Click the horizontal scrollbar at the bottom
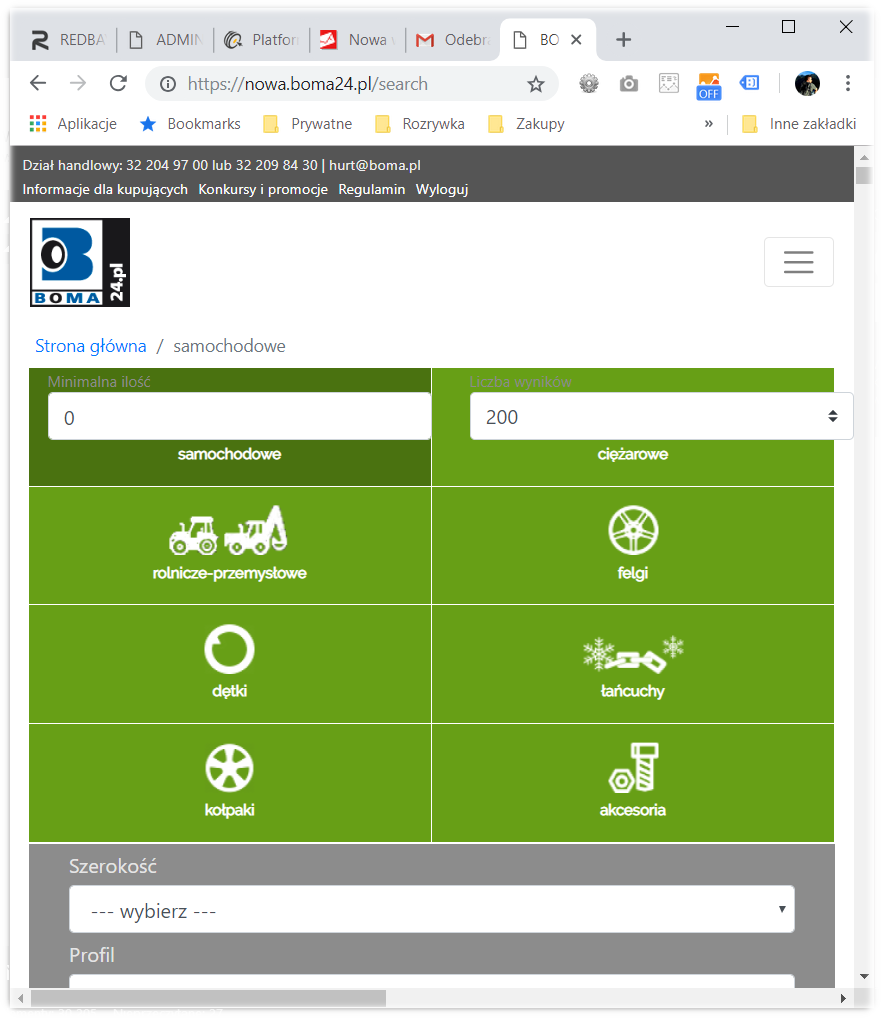This screenshot has height=1018, width=881. [208, 998]
